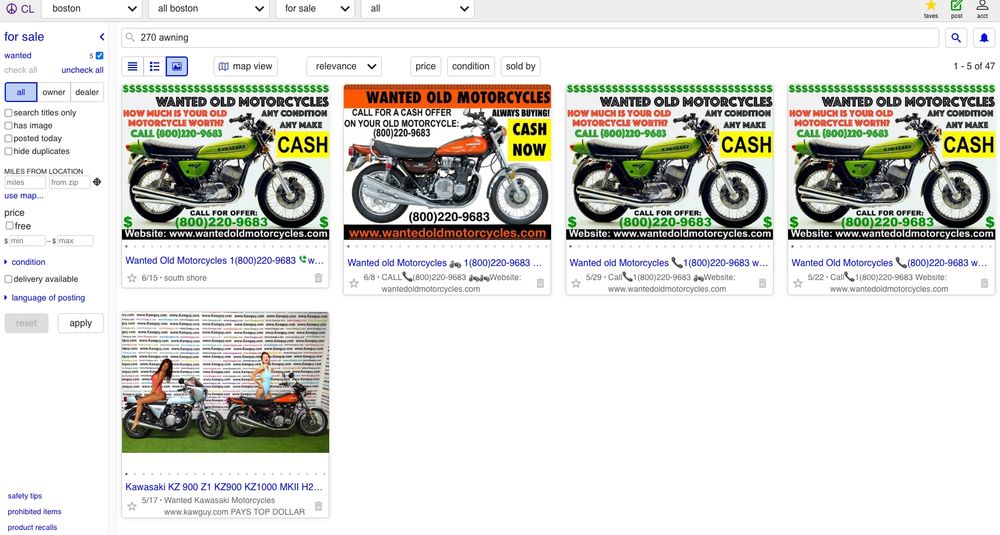Click the bell save-search alert icon
This screenshot has width=1000, height=535.
(x=984, y=38)
